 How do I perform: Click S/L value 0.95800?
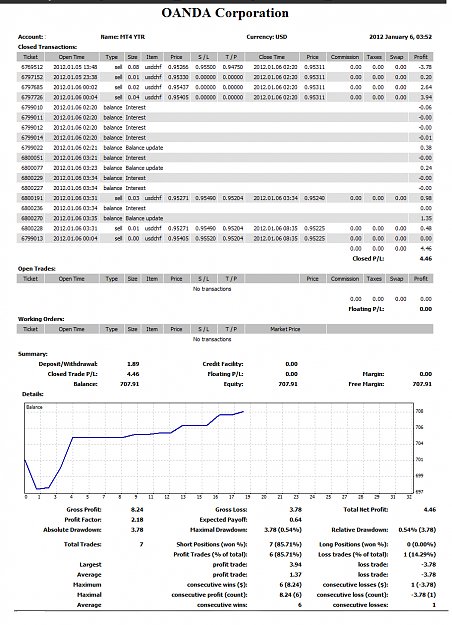coord(205,67)
